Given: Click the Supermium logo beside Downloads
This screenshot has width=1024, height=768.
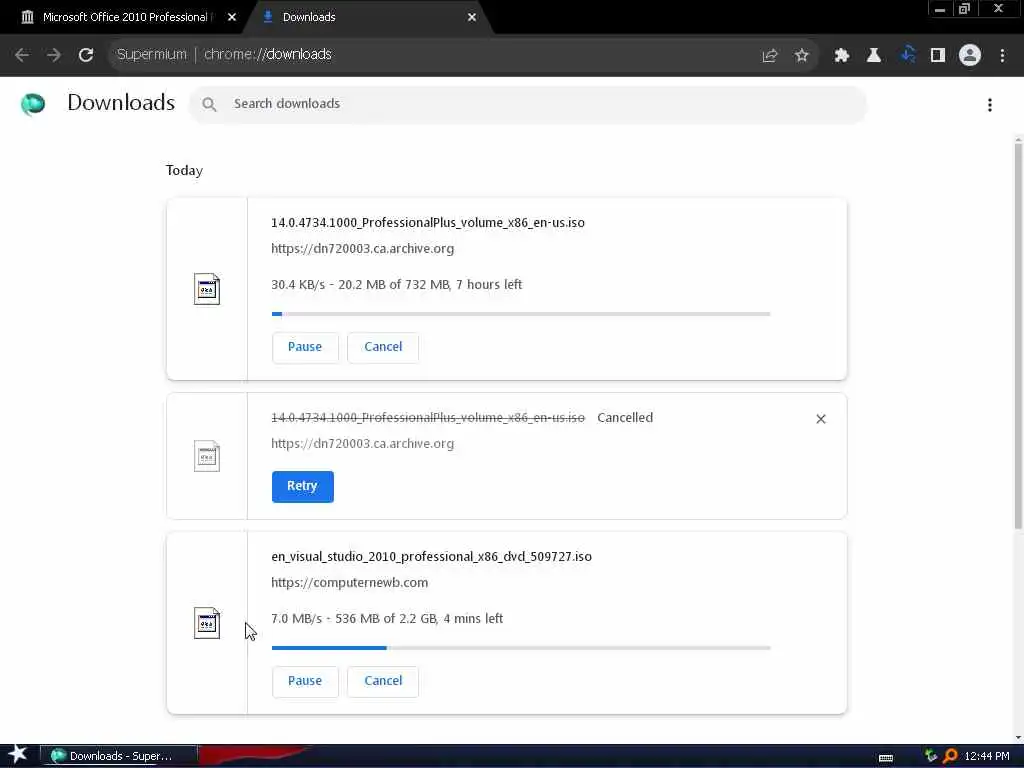Looking at the screenshot, I should pyautogui.click(x=33, y=104).
